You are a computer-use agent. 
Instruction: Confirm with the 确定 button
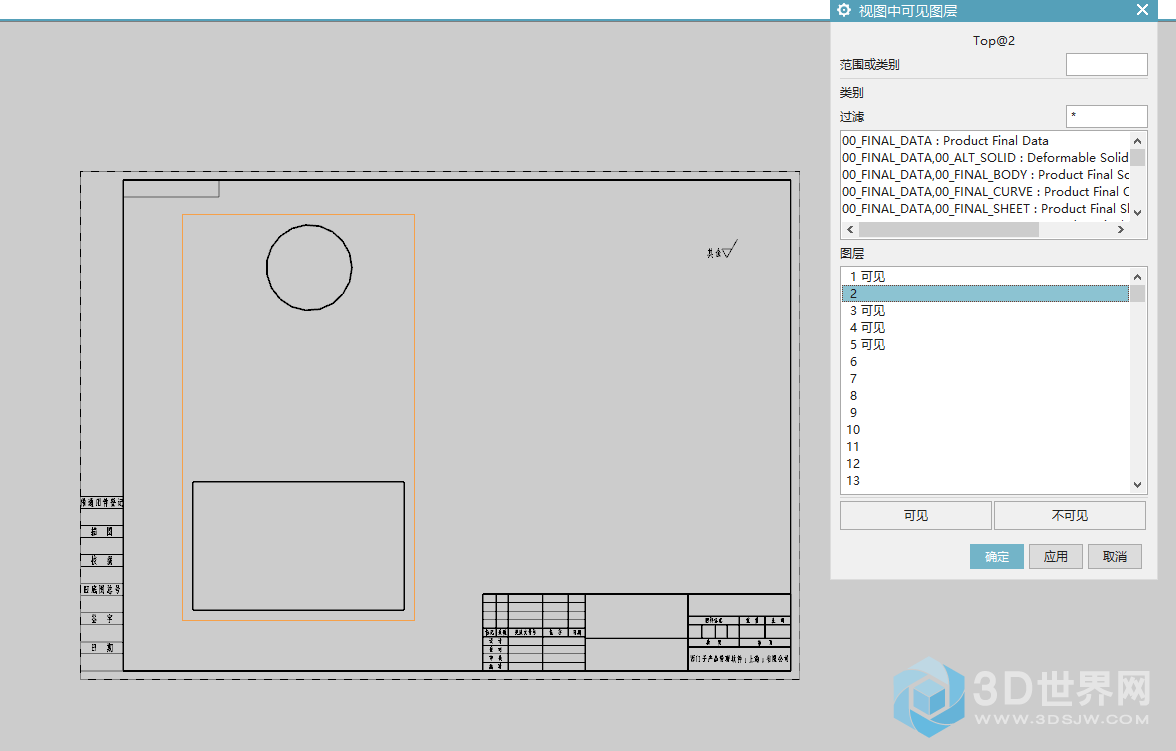click(997, 557)
